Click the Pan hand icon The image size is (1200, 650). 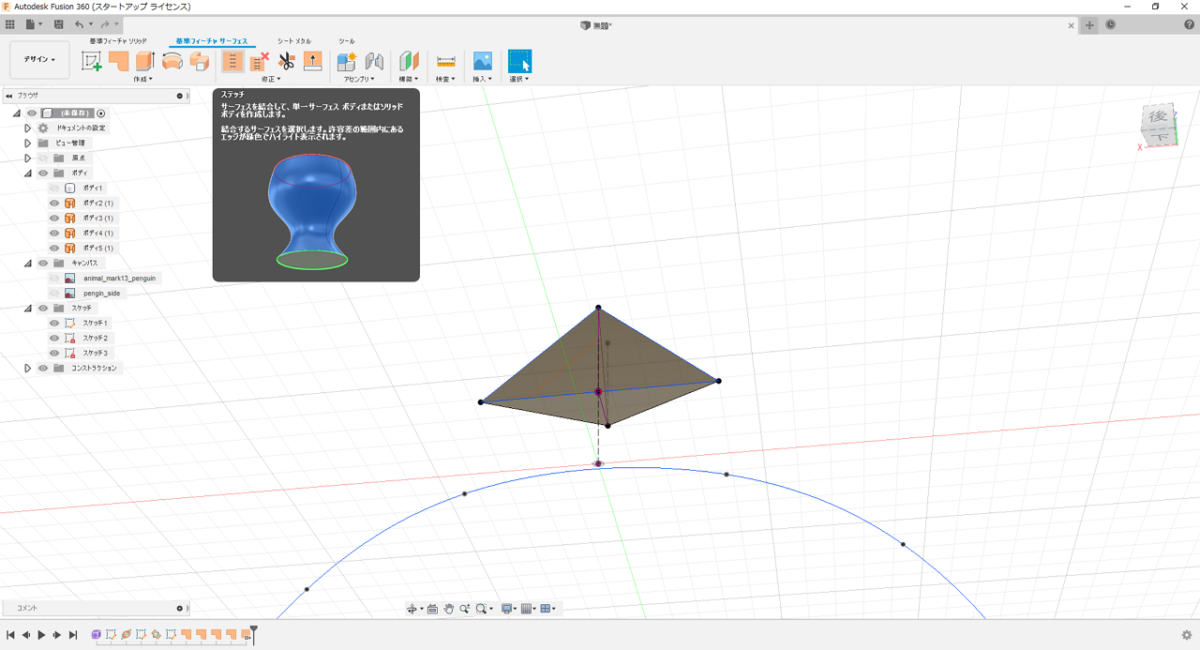click(449, 608)
